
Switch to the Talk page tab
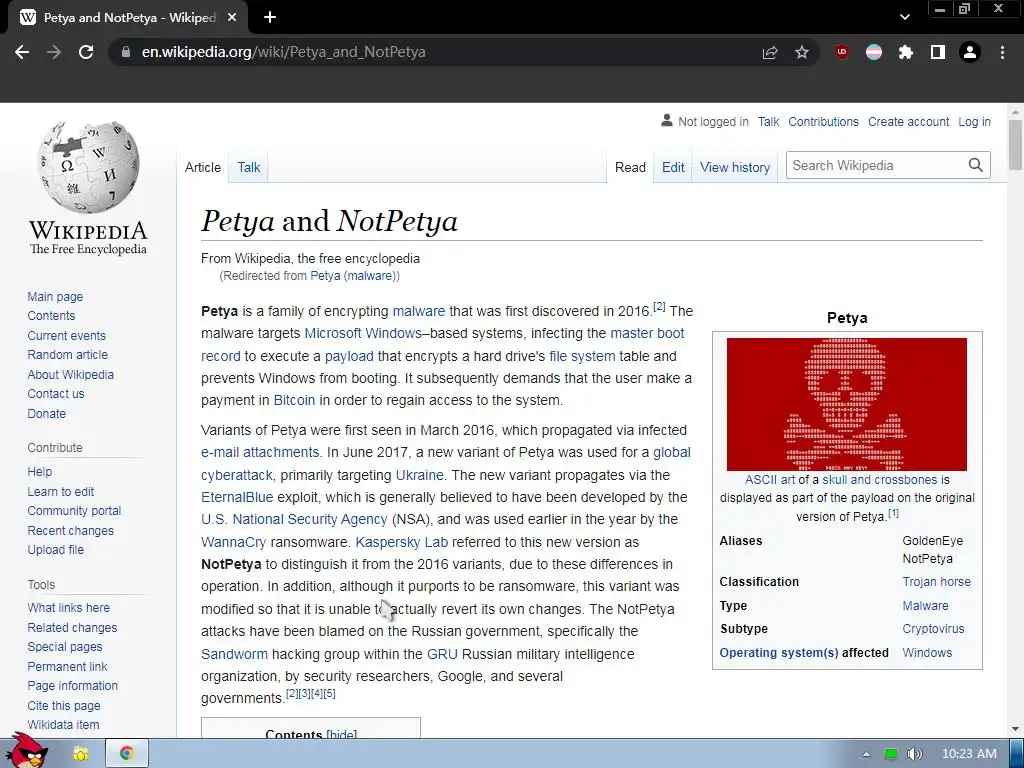click(x=249, y=167)
